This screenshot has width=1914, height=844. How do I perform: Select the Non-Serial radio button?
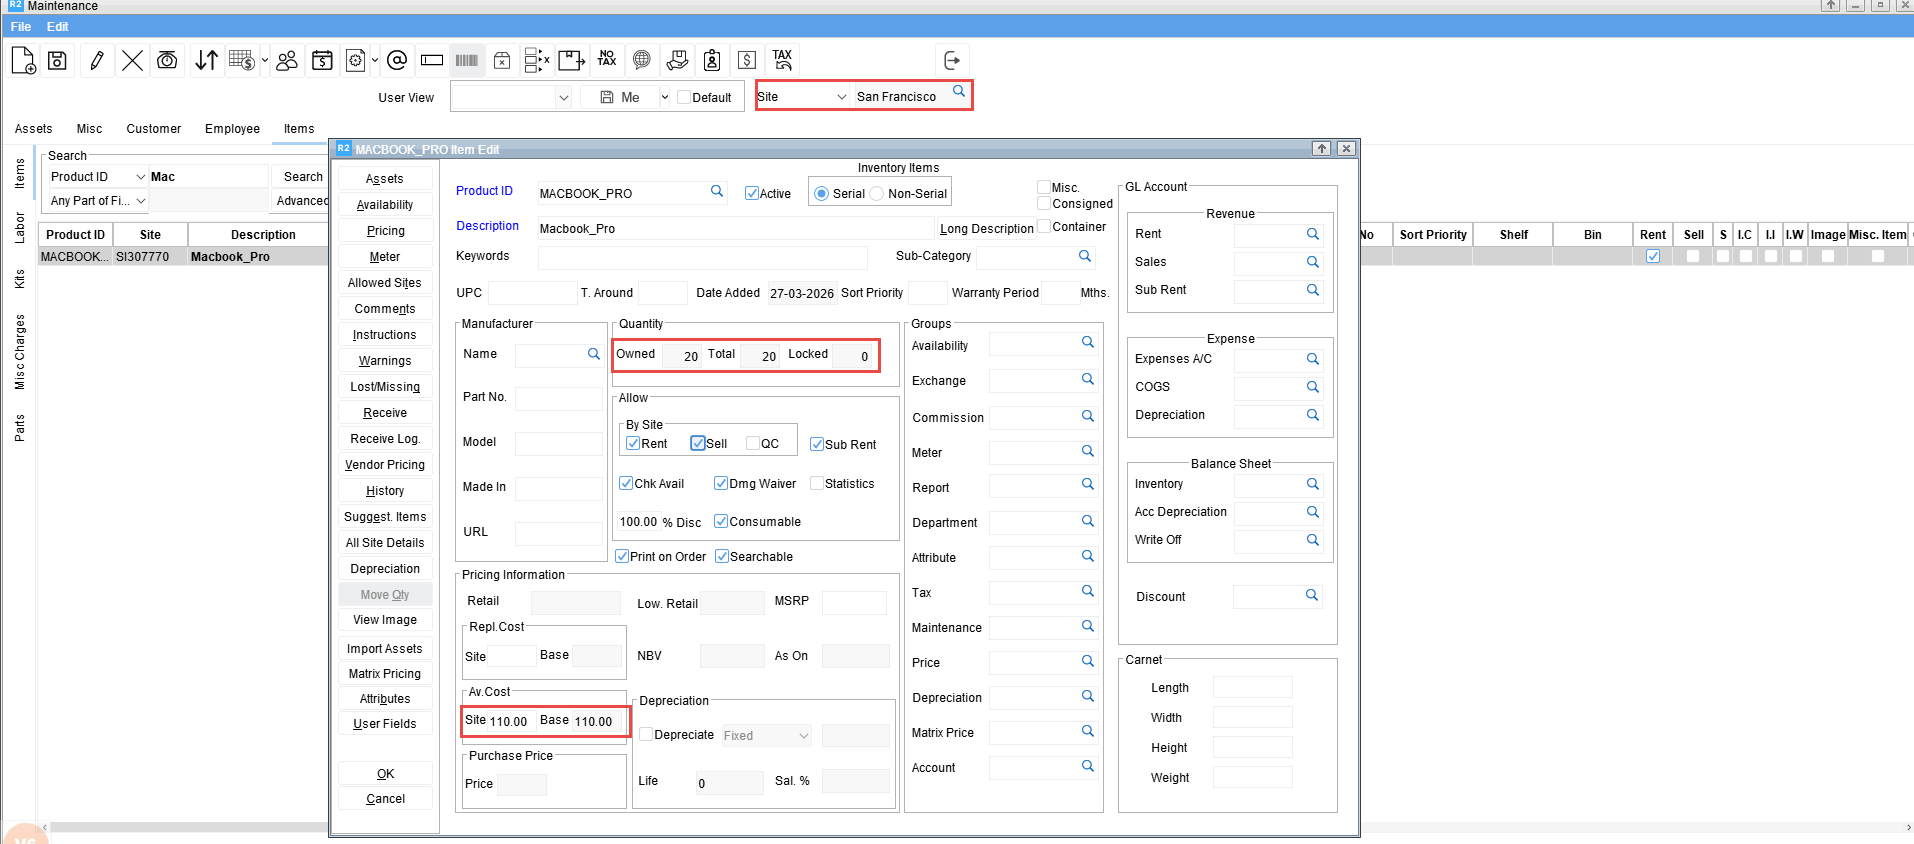tap(877, 194)
